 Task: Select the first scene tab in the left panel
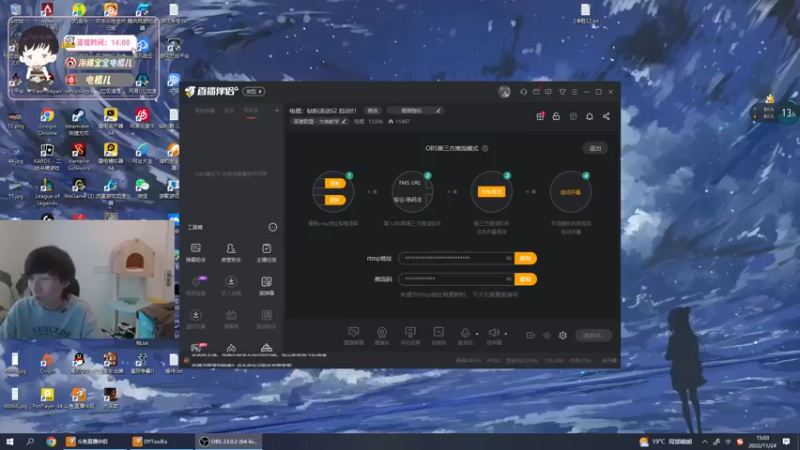(x=205, y=111)
